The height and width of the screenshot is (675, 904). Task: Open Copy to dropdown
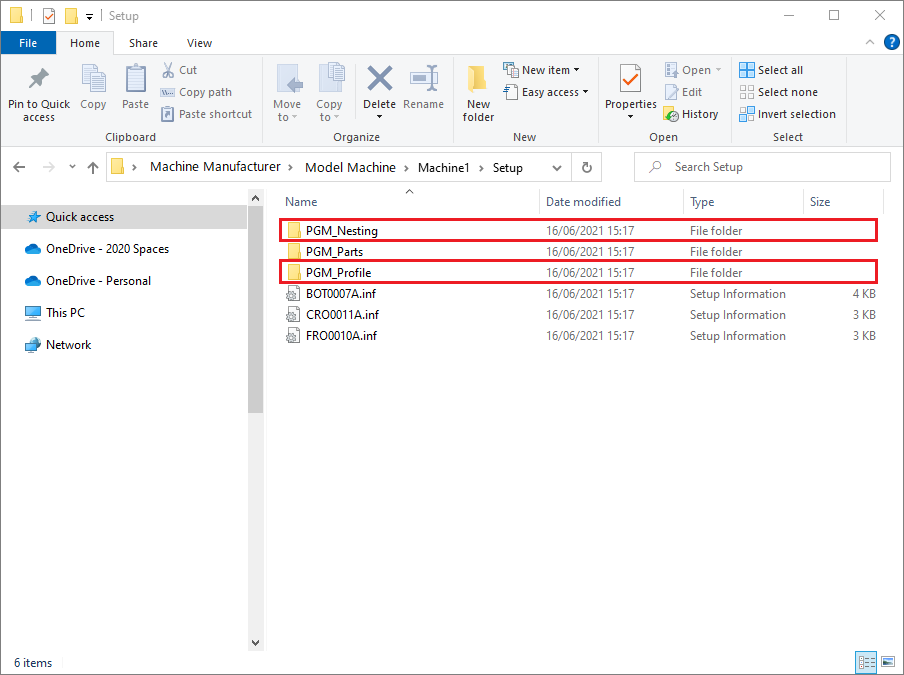pos(329,93)
